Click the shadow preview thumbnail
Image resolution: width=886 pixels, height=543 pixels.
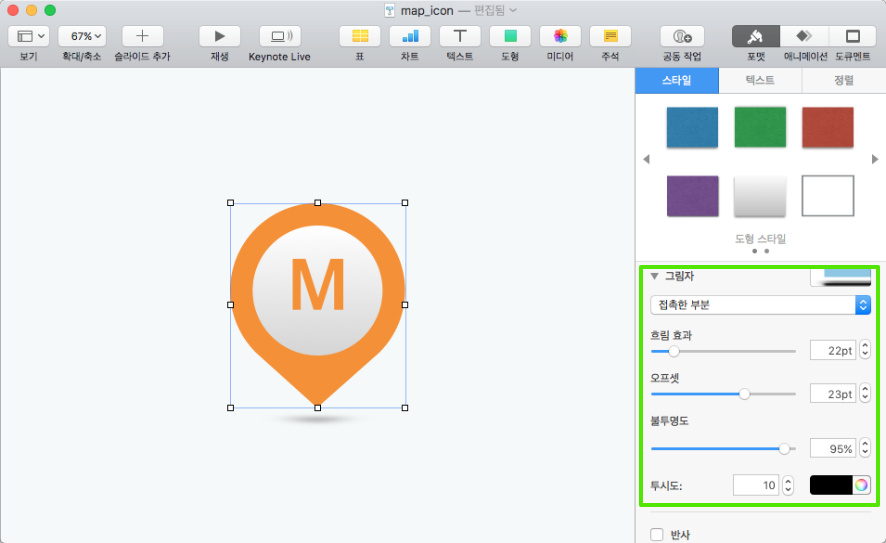[841, 277]
